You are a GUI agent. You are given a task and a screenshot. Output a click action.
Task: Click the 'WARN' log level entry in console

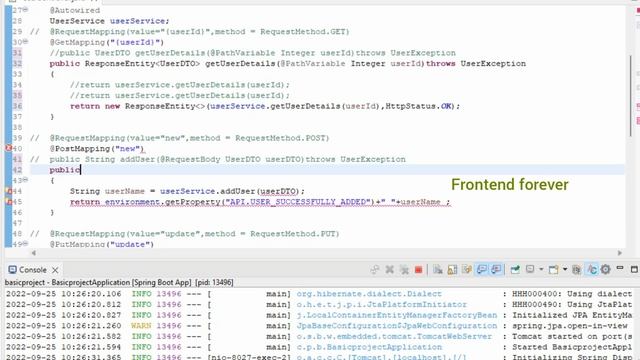pos(141,325)
